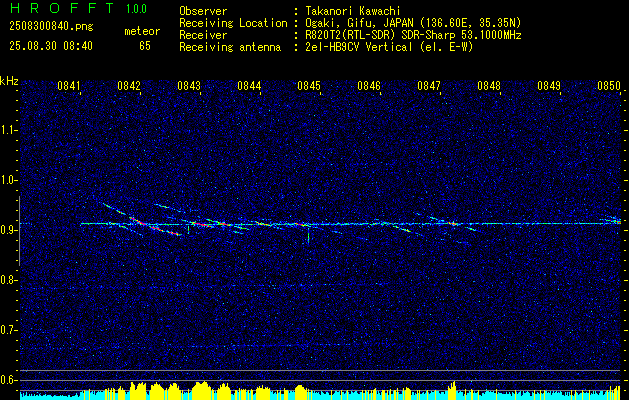Click the gray vertical frequency range bar
This screenshot has height=400, width=629.
(19, 231)
